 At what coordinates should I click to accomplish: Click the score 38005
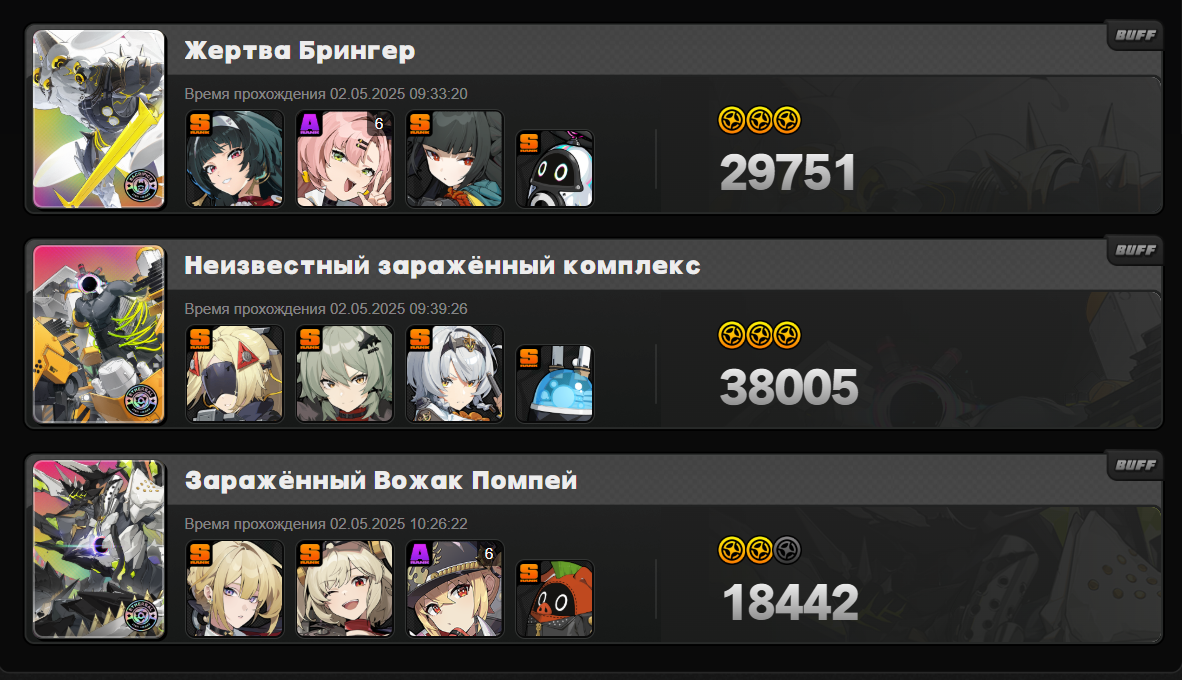(789, 387)
